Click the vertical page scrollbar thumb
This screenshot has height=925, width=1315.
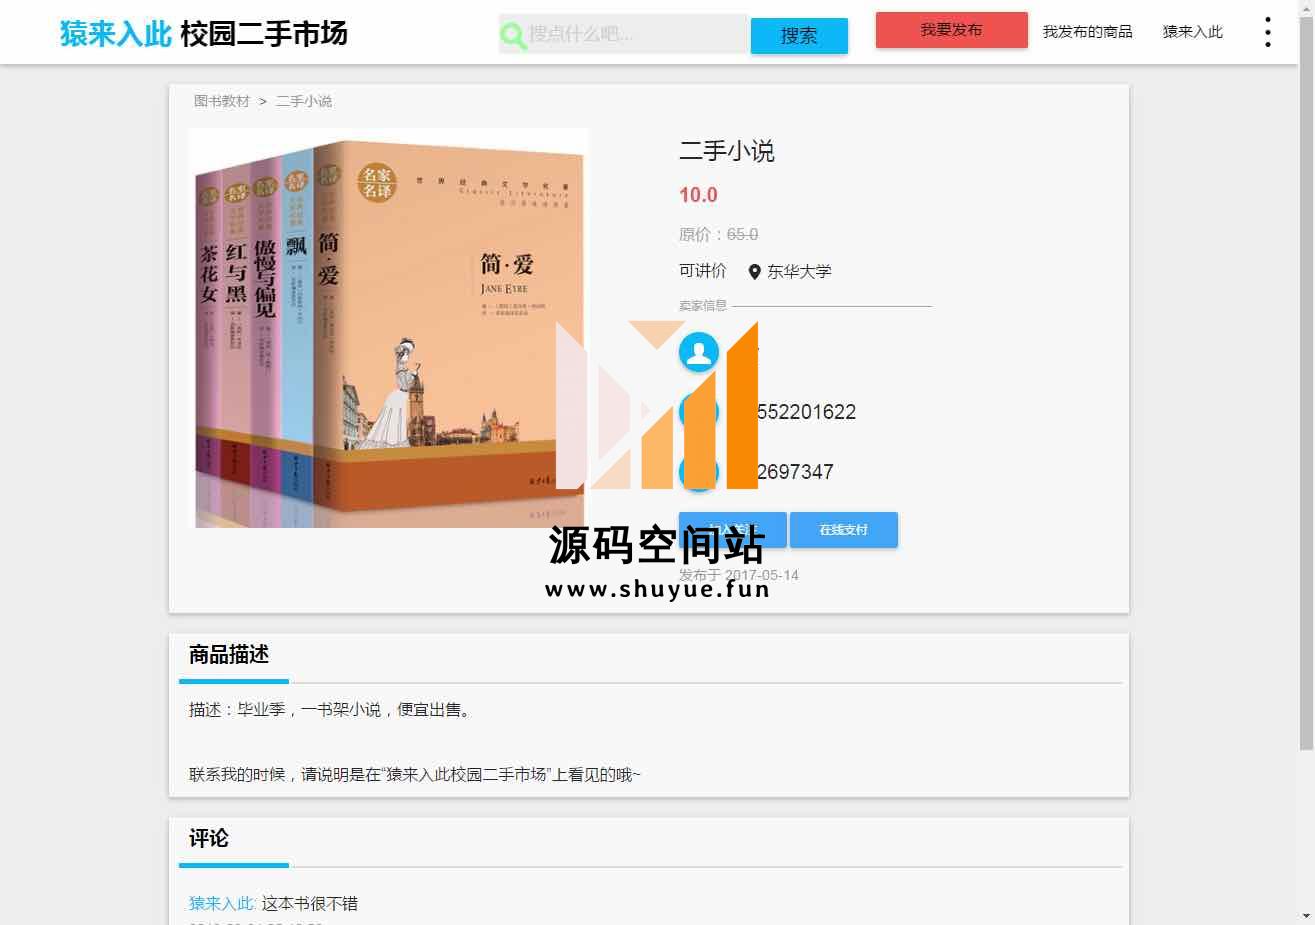(x=1306, y=382)
